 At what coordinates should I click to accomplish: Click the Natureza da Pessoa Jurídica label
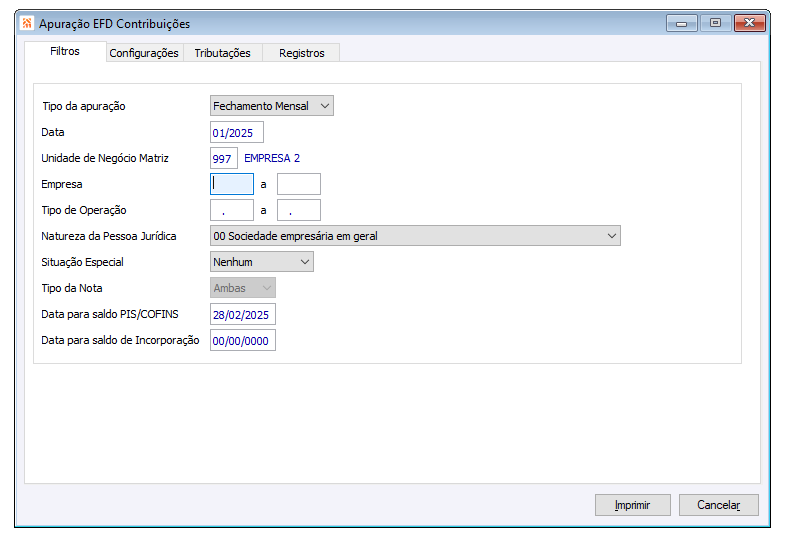coord(109,236)
